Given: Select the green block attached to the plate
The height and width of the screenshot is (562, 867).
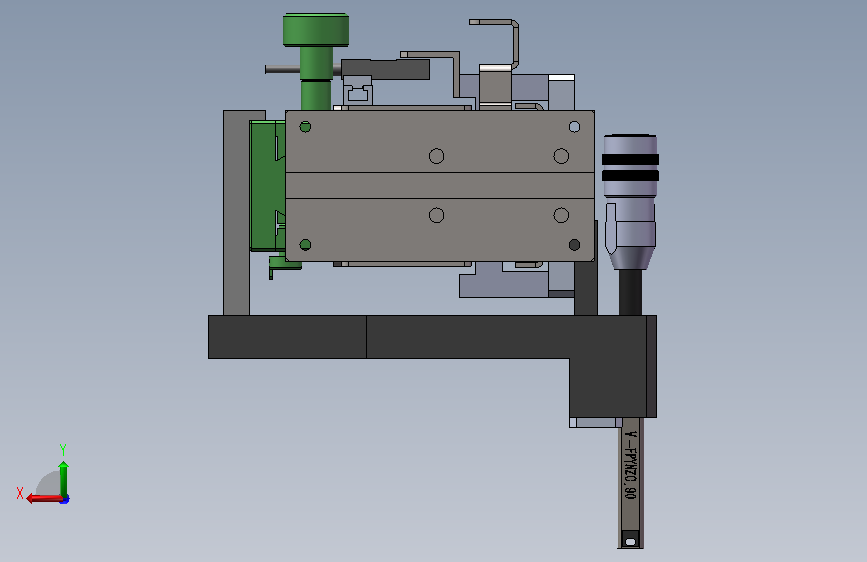Looking at the screenshot, I should (267, 185).
